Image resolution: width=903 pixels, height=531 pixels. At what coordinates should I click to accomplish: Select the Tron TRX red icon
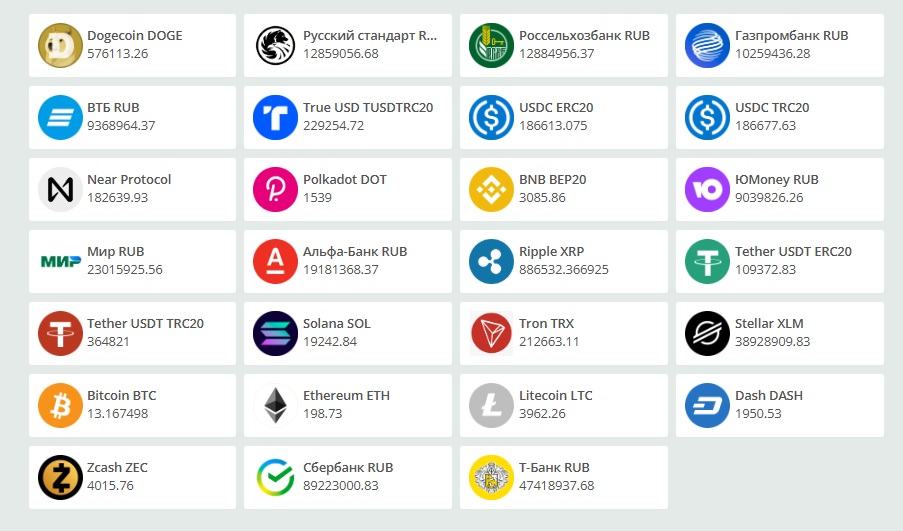[492, 333]
